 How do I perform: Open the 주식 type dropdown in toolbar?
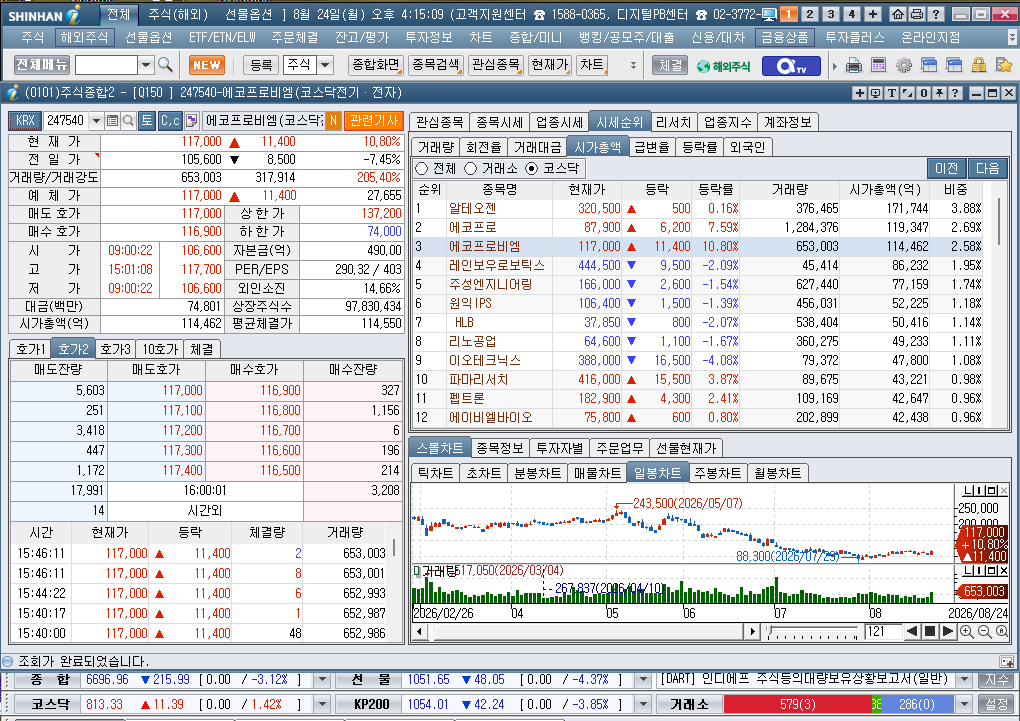coord(325,65)
